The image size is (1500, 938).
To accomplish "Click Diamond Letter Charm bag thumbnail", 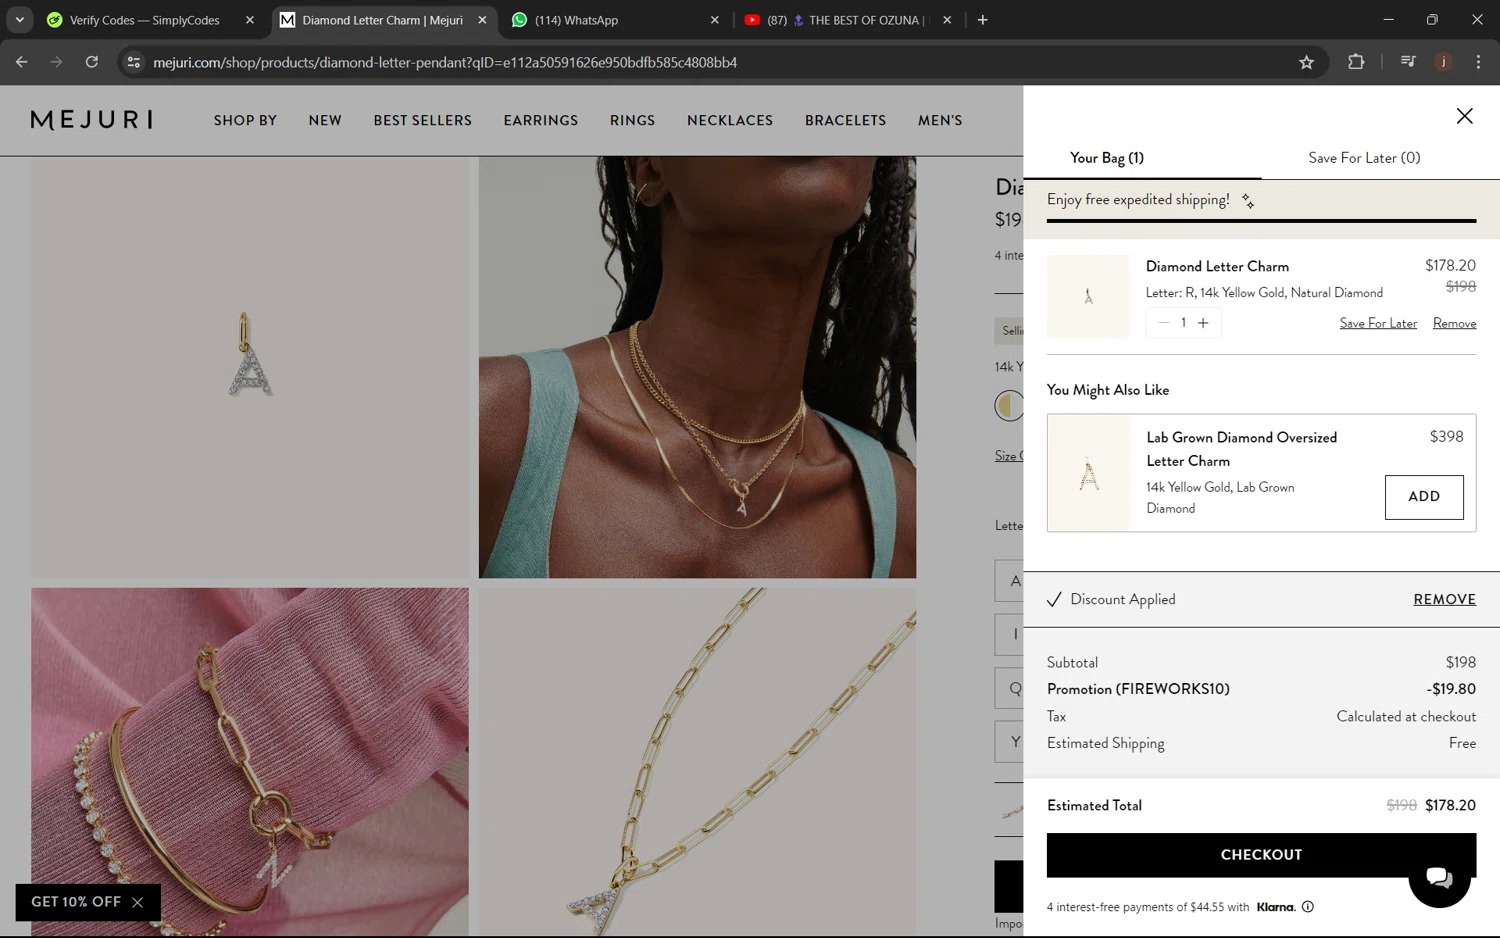I will tap(1088, 296).
